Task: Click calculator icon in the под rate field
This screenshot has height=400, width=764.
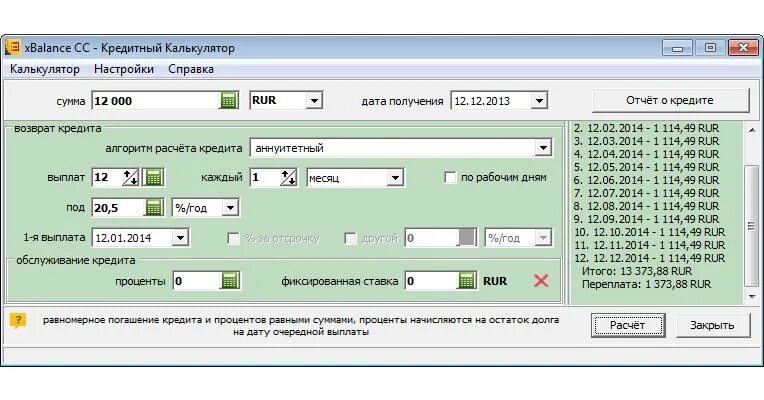Action: pyautogui.click(x=153, y=208)
